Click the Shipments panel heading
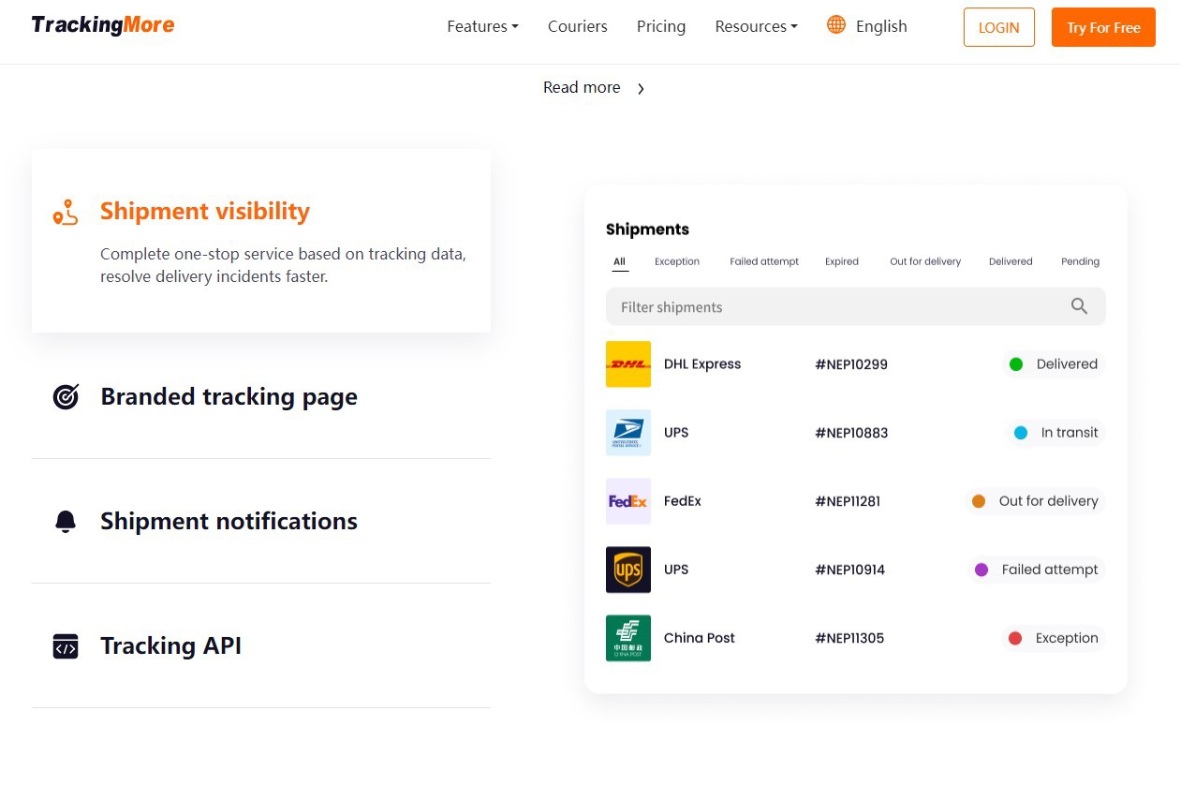Image resolution: width=1181 pixels, height=800 pixels. pos(647,229)
